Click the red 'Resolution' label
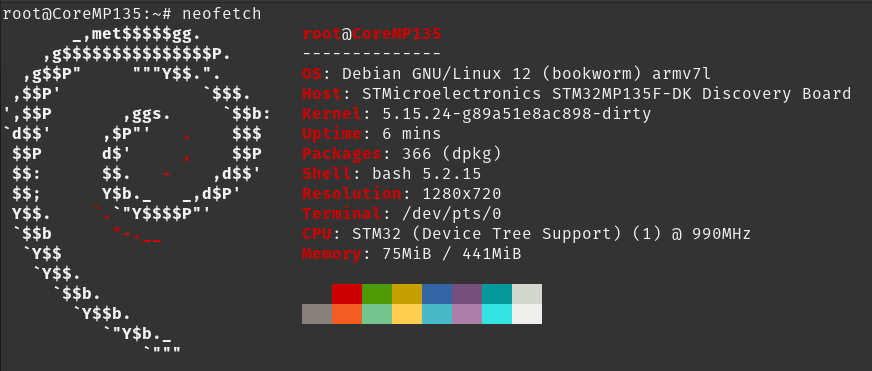Screen dimensions: 872x371 [352, 194]
